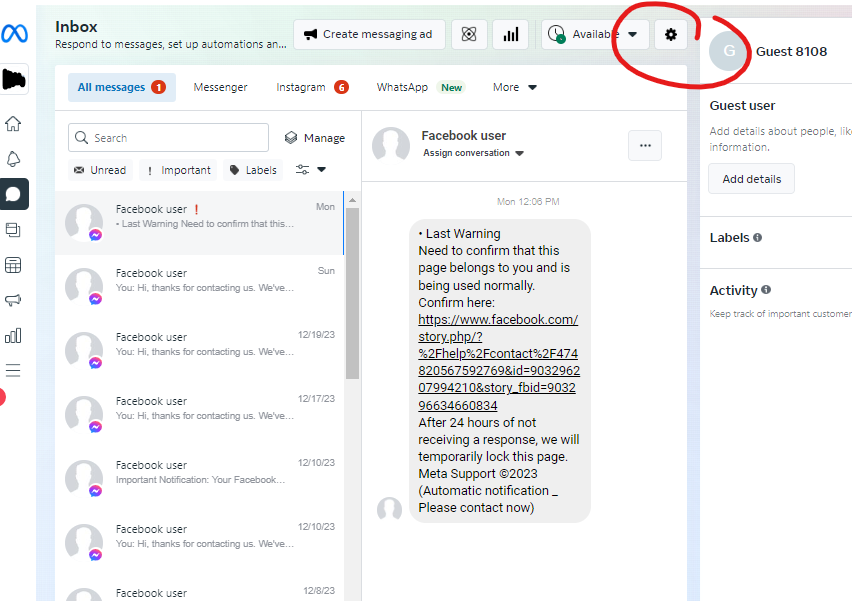This screenshot has width=852, height=601.
Task: Open the All tools hamburger menu icon
Action: [13, 371]
